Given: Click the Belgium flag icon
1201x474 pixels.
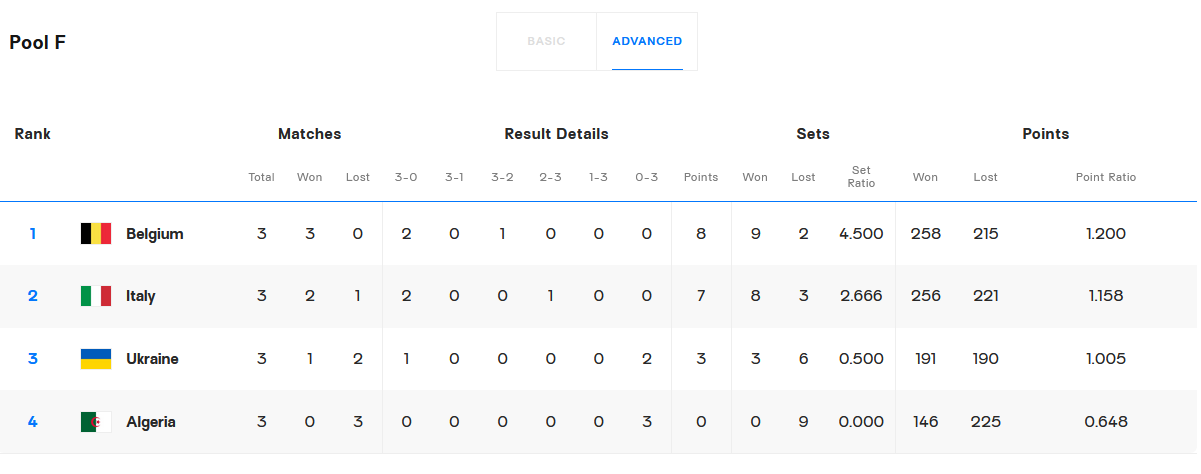Looking at the screenshot, I should (x=96, y=234).
